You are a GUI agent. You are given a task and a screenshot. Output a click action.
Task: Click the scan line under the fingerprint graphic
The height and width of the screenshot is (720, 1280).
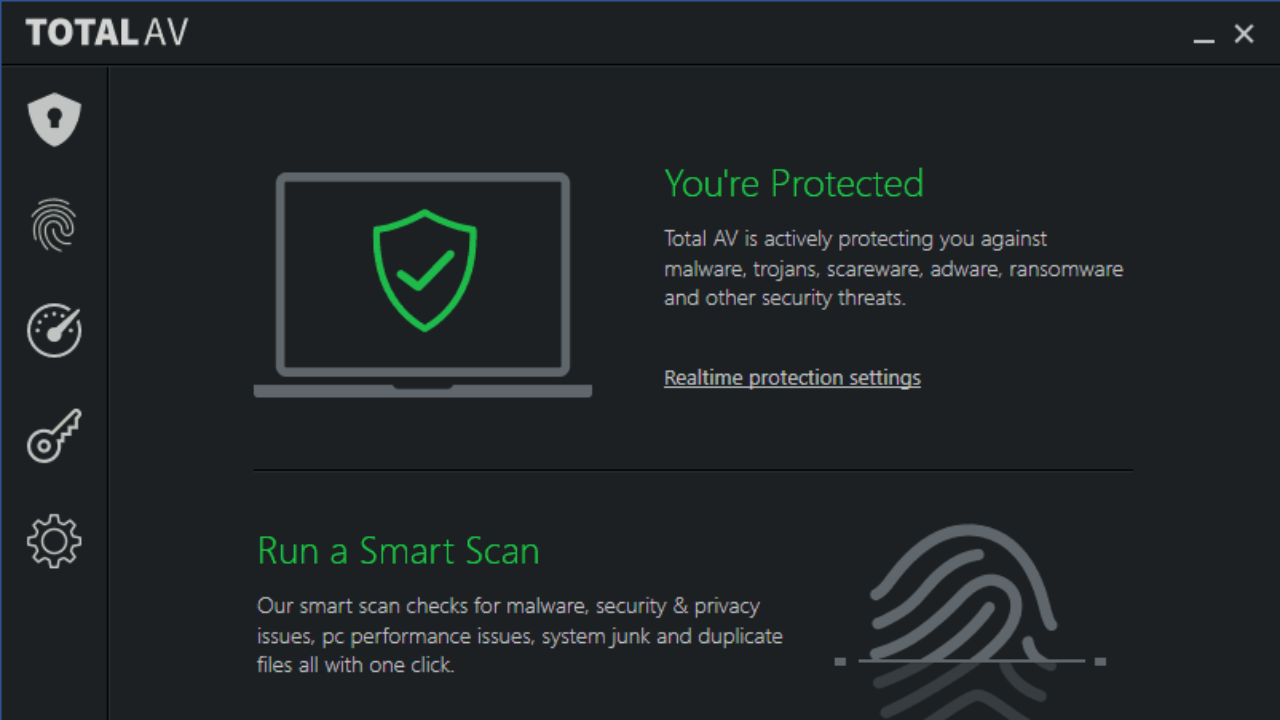click(970, 661)
